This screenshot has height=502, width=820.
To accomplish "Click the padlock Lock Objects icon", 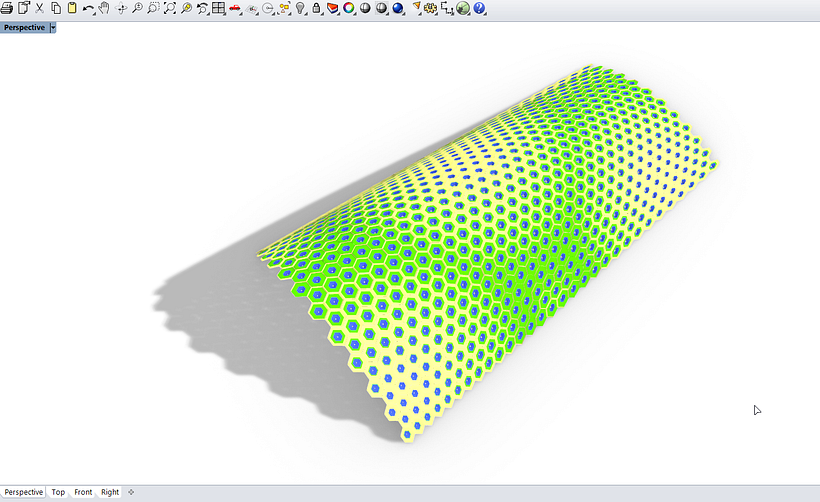I will 316,8.
